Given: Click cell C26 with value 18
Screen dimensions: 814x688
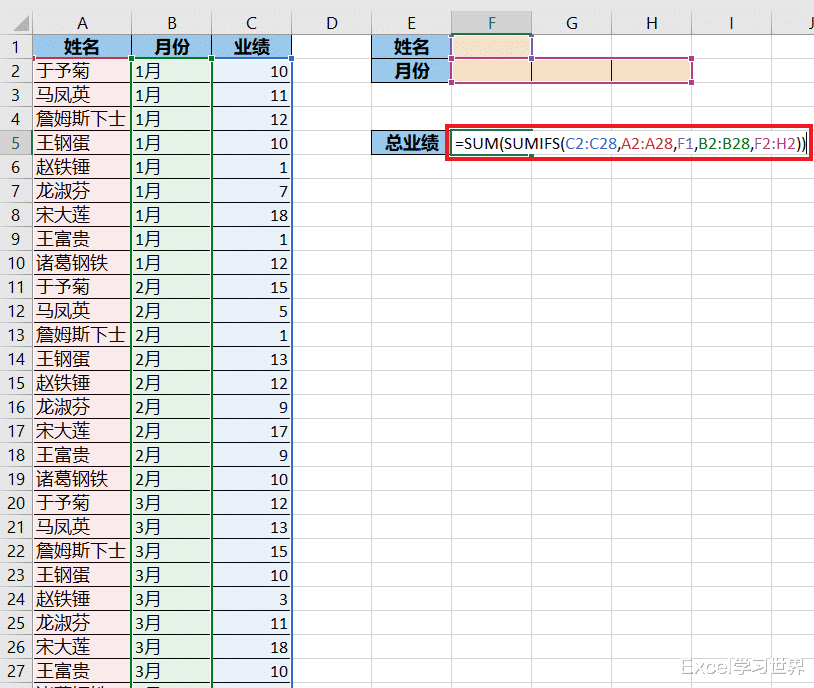Looking at the screenshot, I should click(252, 647).
